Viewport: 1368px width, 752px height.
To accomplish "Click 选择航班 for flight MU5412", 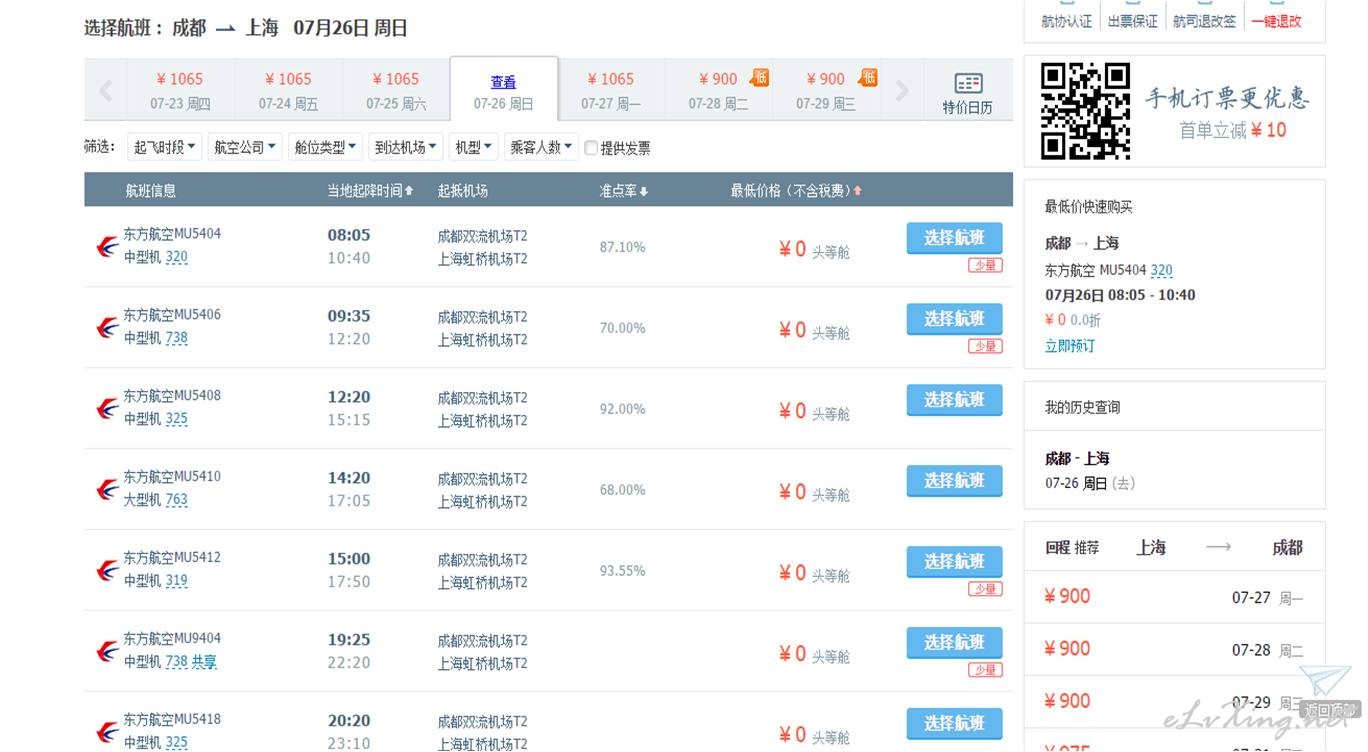I will (954, 562).
